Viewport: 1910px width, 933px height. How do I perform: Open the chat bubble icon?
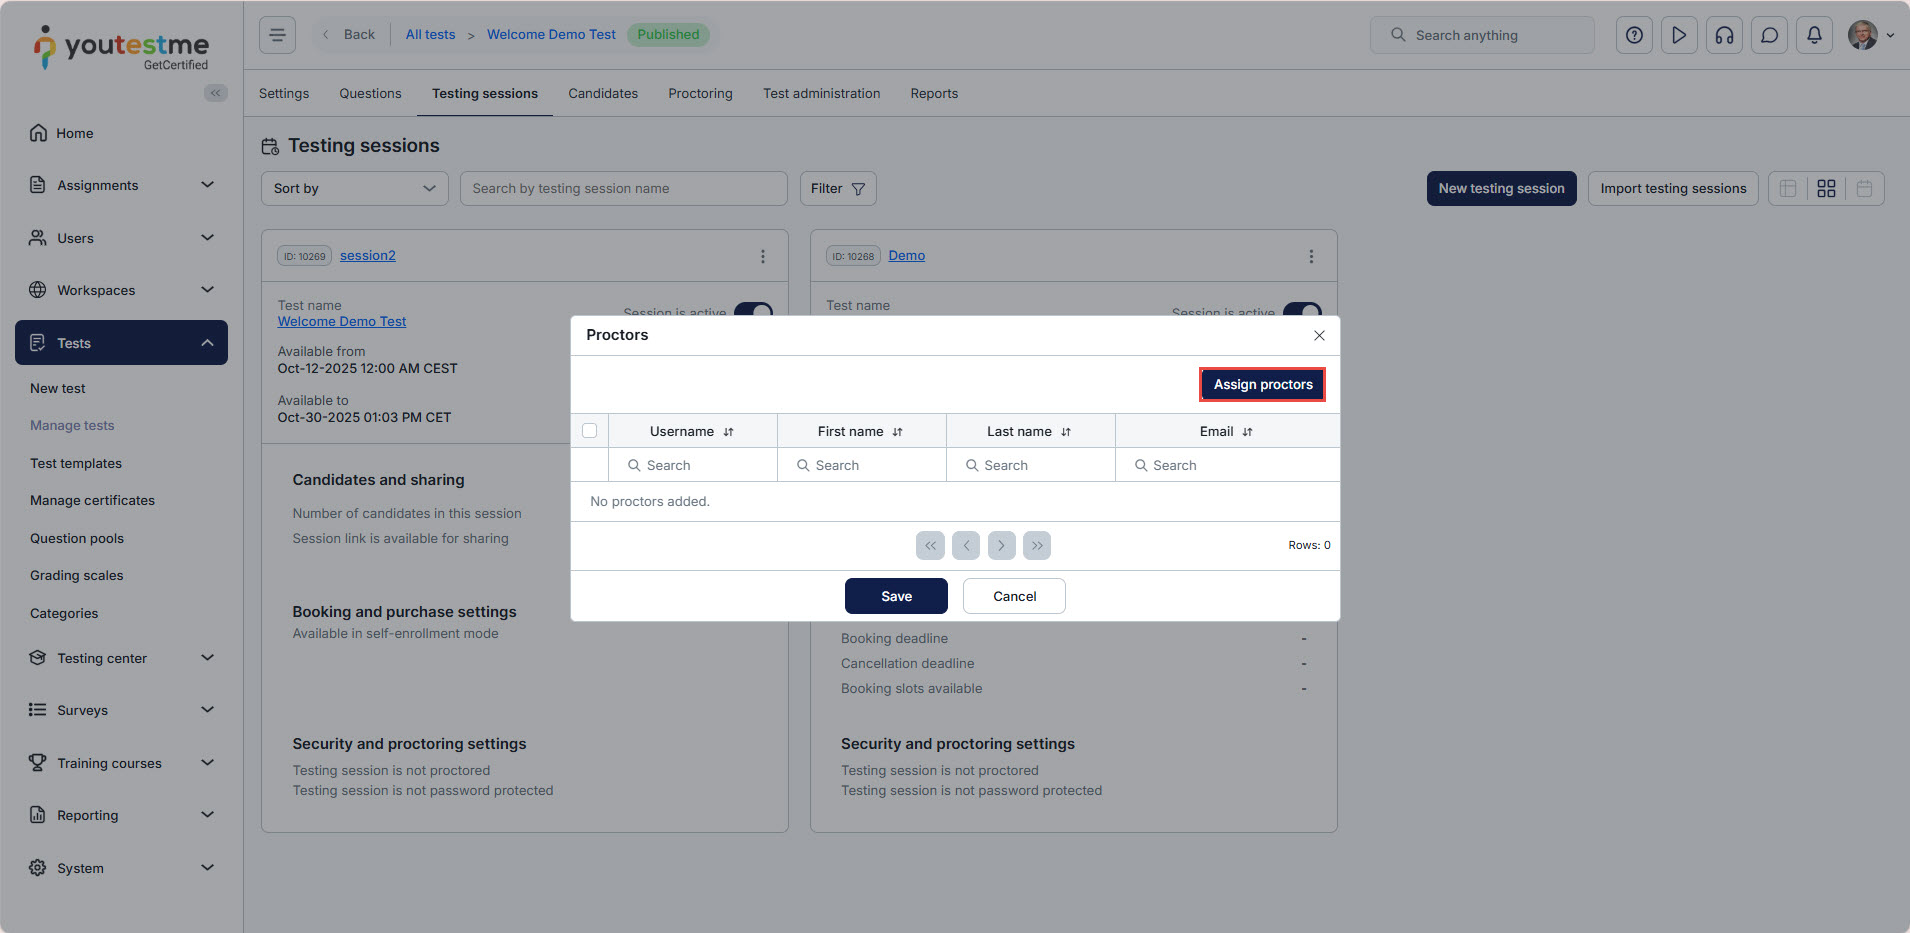point(1769,35)
